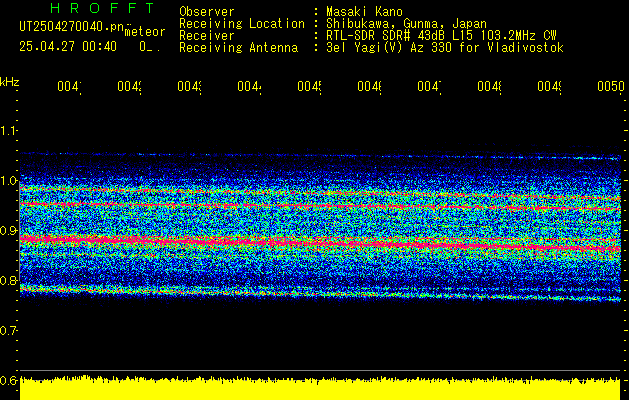The image size is (629, 400).
Task: Click the RTL-SDR SDR# 103.2MHz CW text
Action: [442, 36]
